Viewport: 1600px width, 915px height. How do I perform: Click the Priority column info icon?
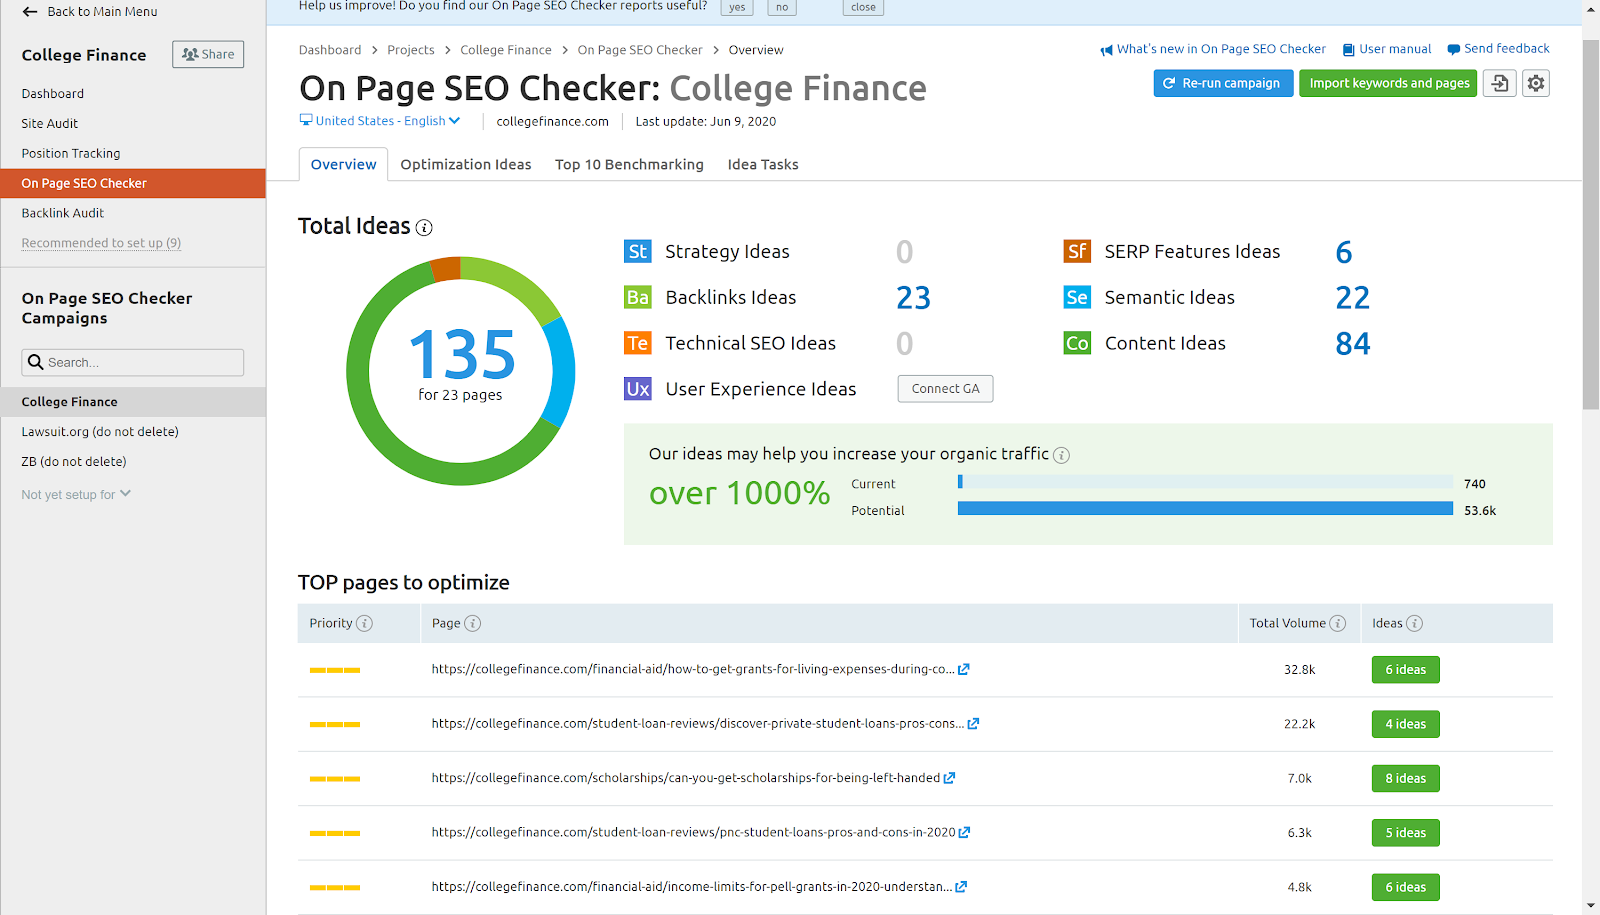[365, 623]
